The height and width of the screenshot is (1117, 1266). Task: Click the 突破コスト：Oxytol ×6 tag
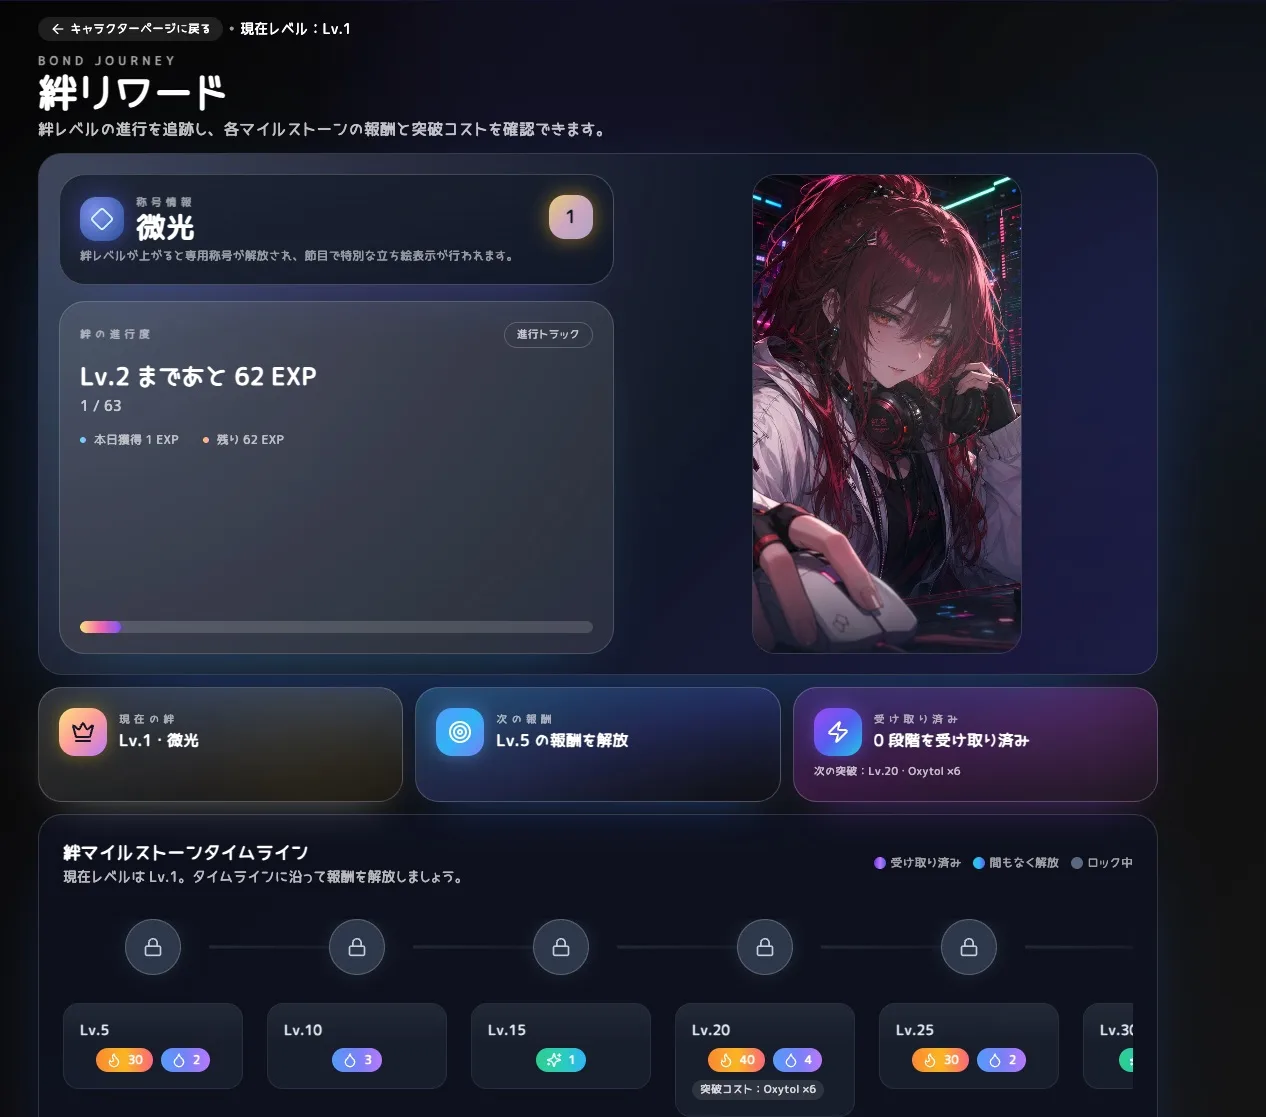click(758, 1089)
